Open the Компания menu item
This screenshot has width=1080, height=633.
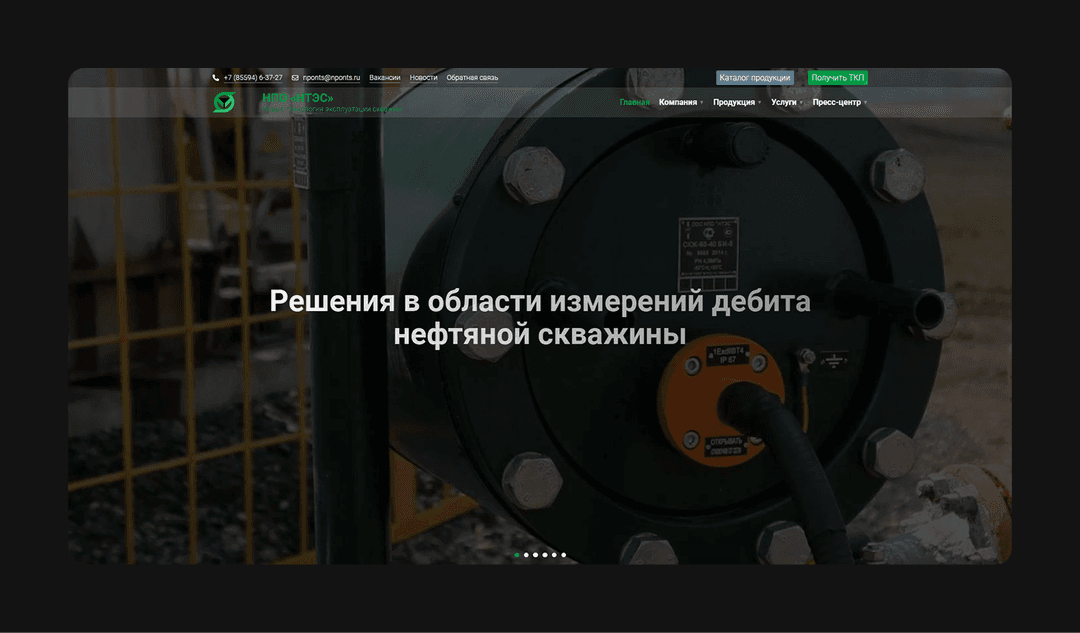[678, 103]
